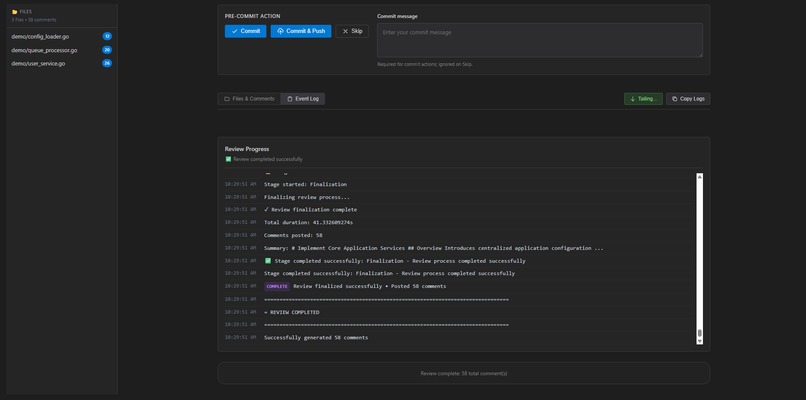The height and width of the screenshot is (400, 806).
Task: Switch to the Files & Comments tab
Action: pyautogui.click(x=249, y=99)
